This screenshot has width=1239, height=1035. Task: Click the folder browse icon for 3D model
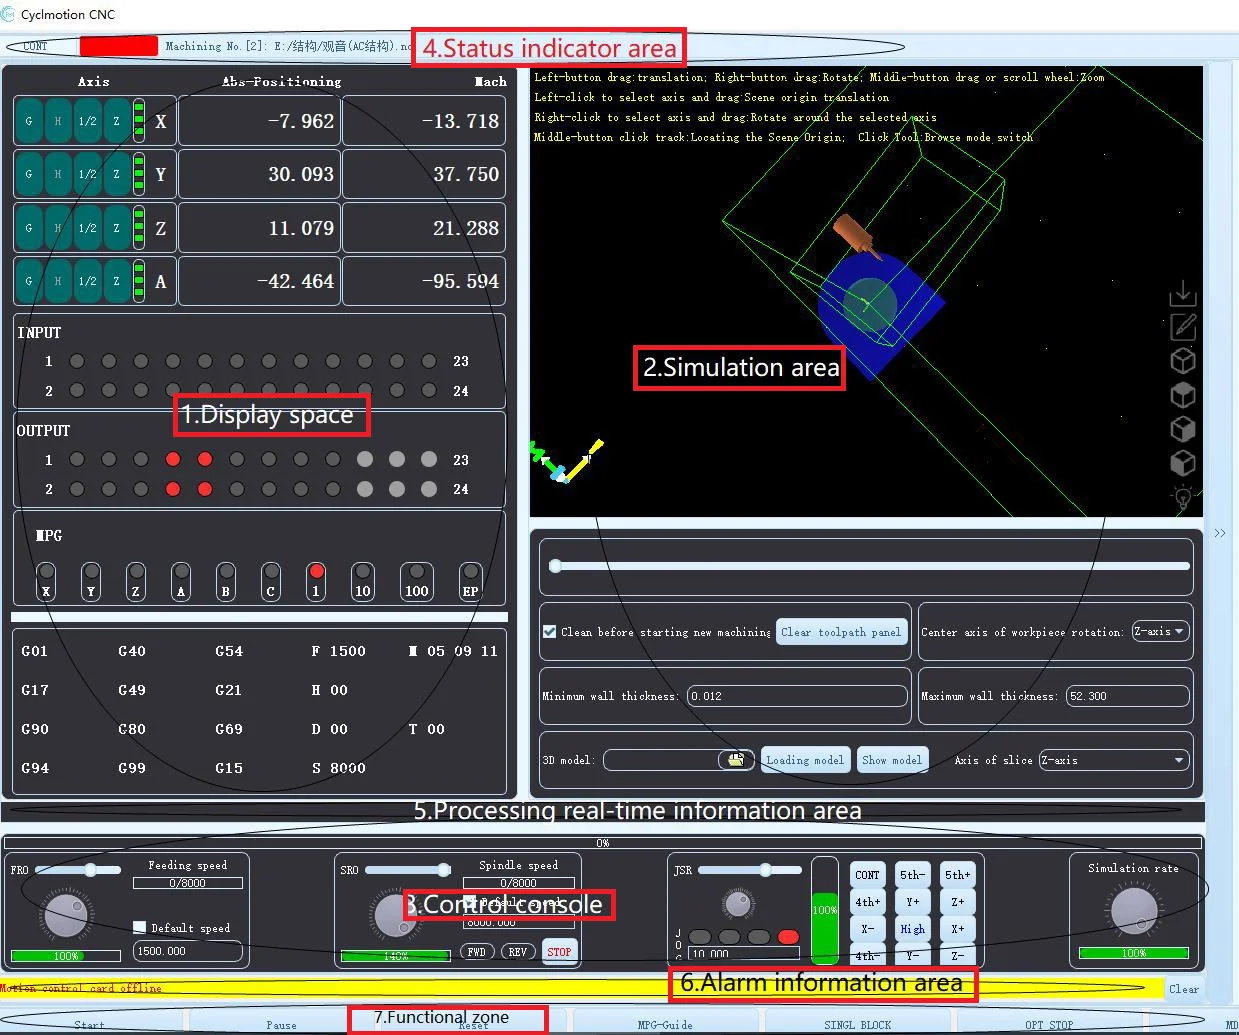[735, 760]
